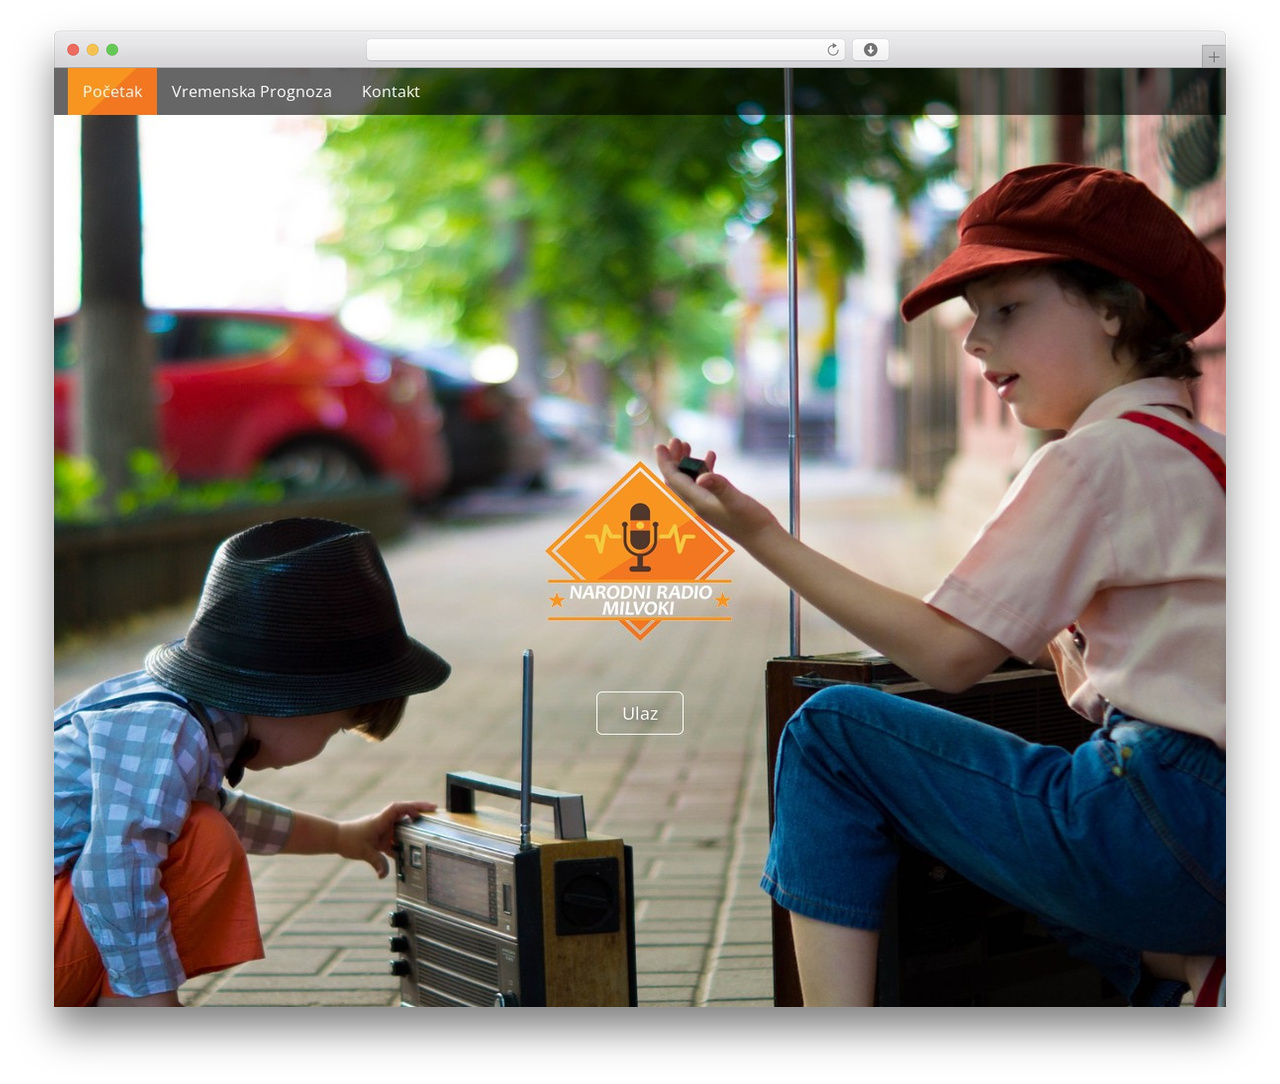1280x1084 pixels.
Task: Click the right soundwave in the logo
Action: click(x=676, y=540)
